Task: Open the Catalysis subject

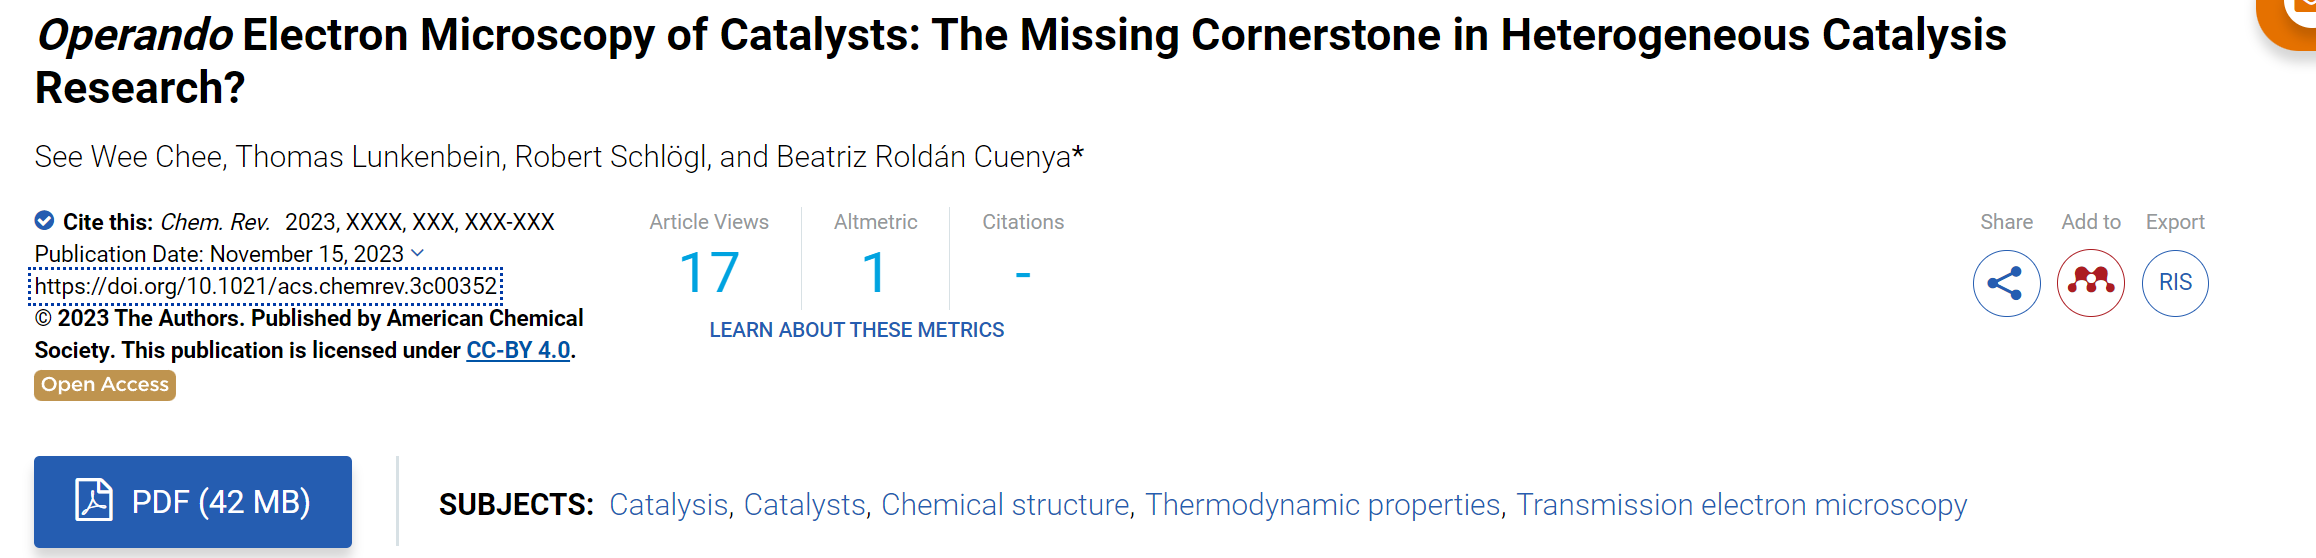Action: coord(669,505)
